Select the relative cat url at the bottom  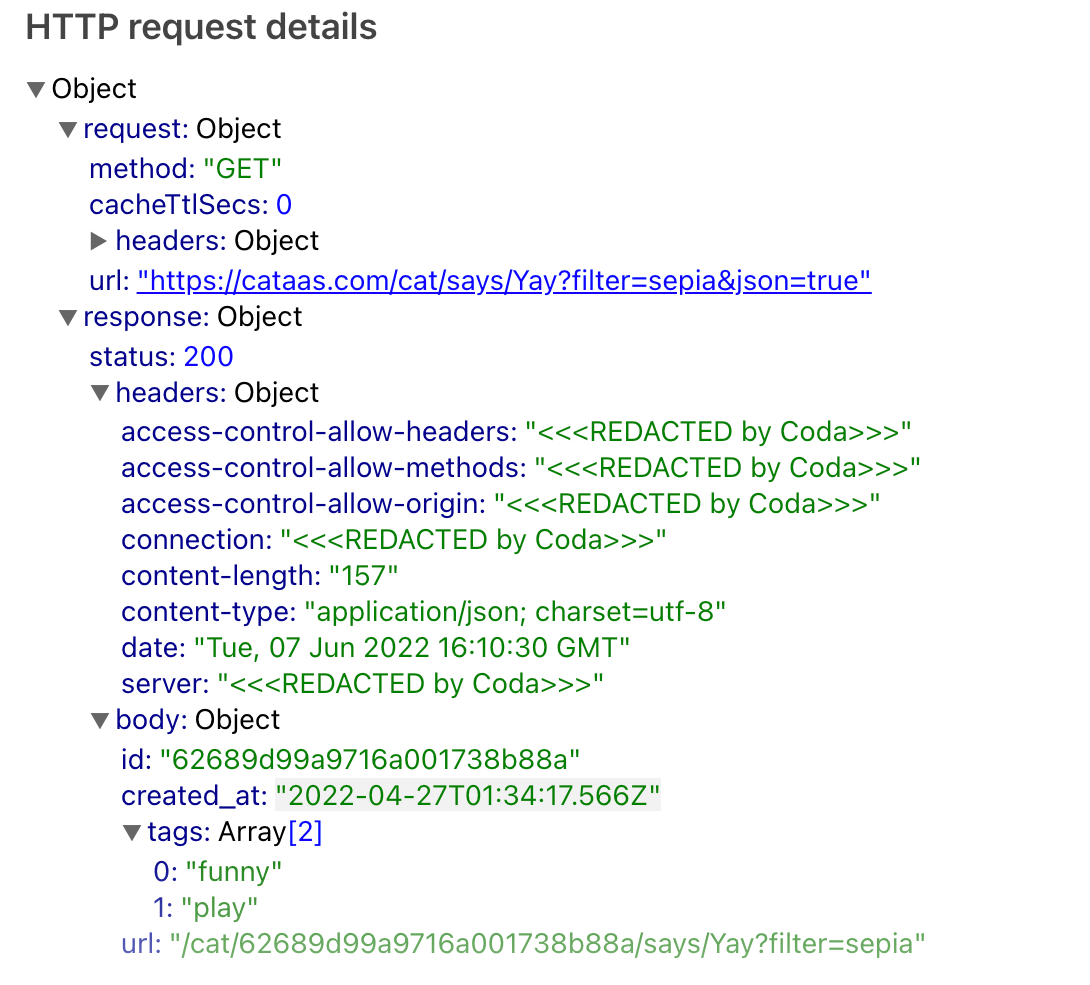[545, 943]
